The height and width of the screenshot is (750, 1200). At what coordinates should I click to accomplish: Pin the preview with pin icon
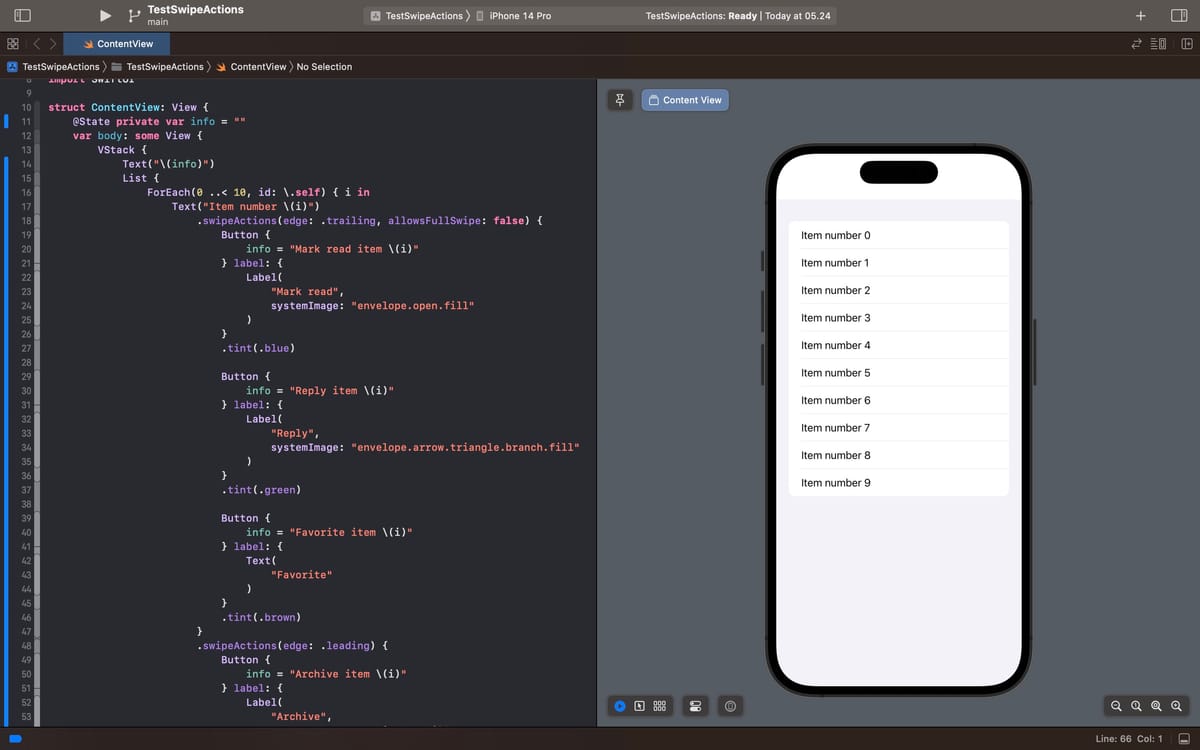tap(620, 100)
